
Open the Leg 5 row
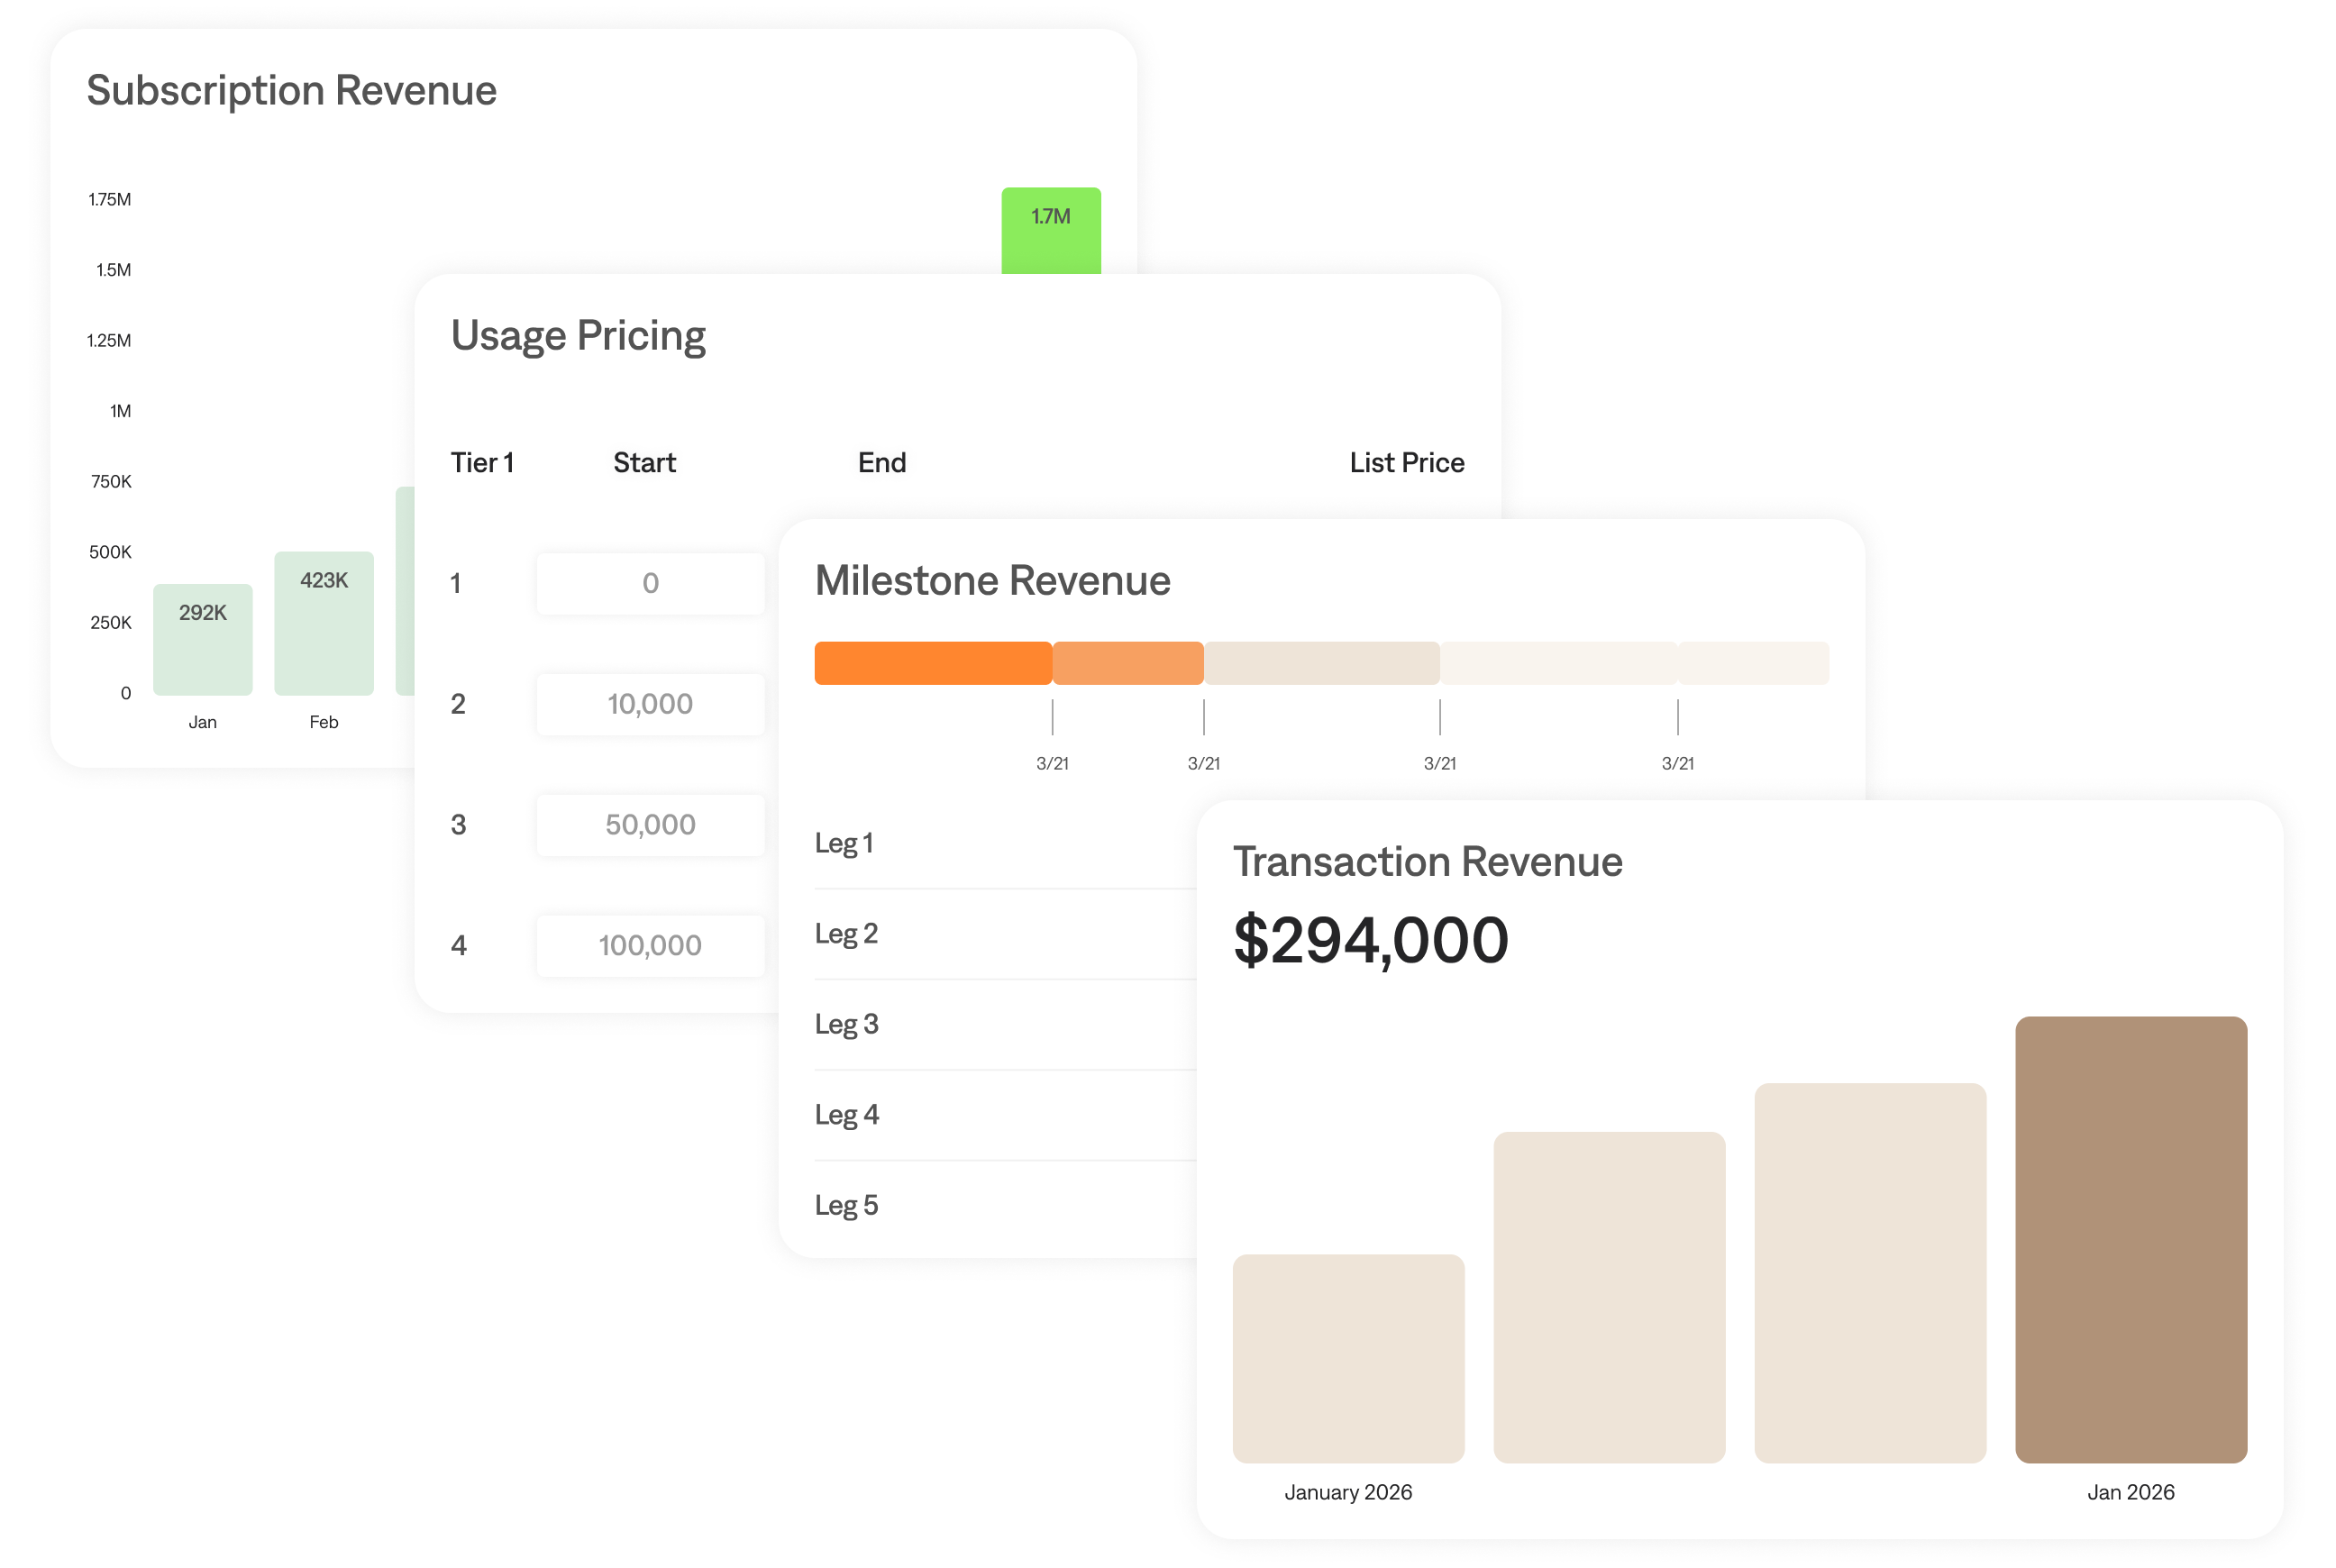point(1000,1205)
